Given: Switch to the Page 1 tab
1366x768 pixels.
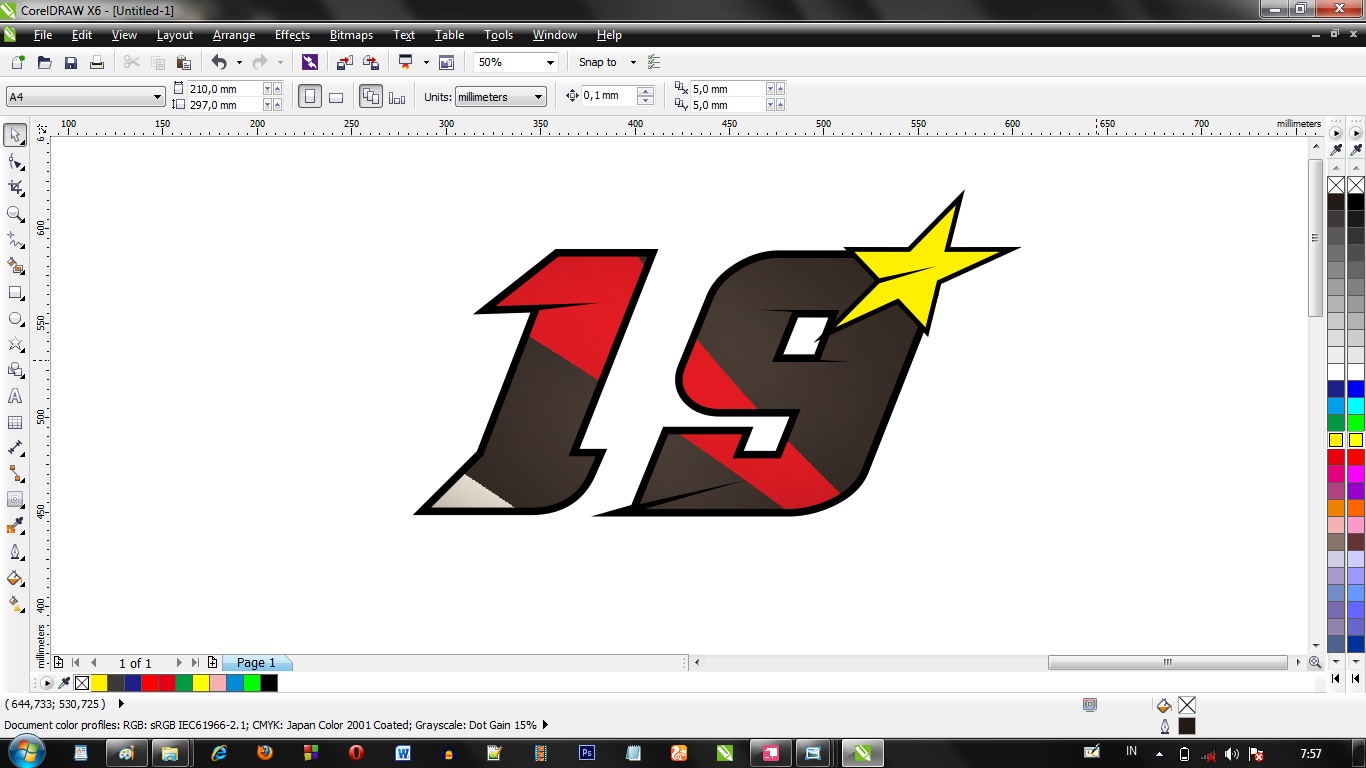Looking at the screenshot, I should point(255,662).
